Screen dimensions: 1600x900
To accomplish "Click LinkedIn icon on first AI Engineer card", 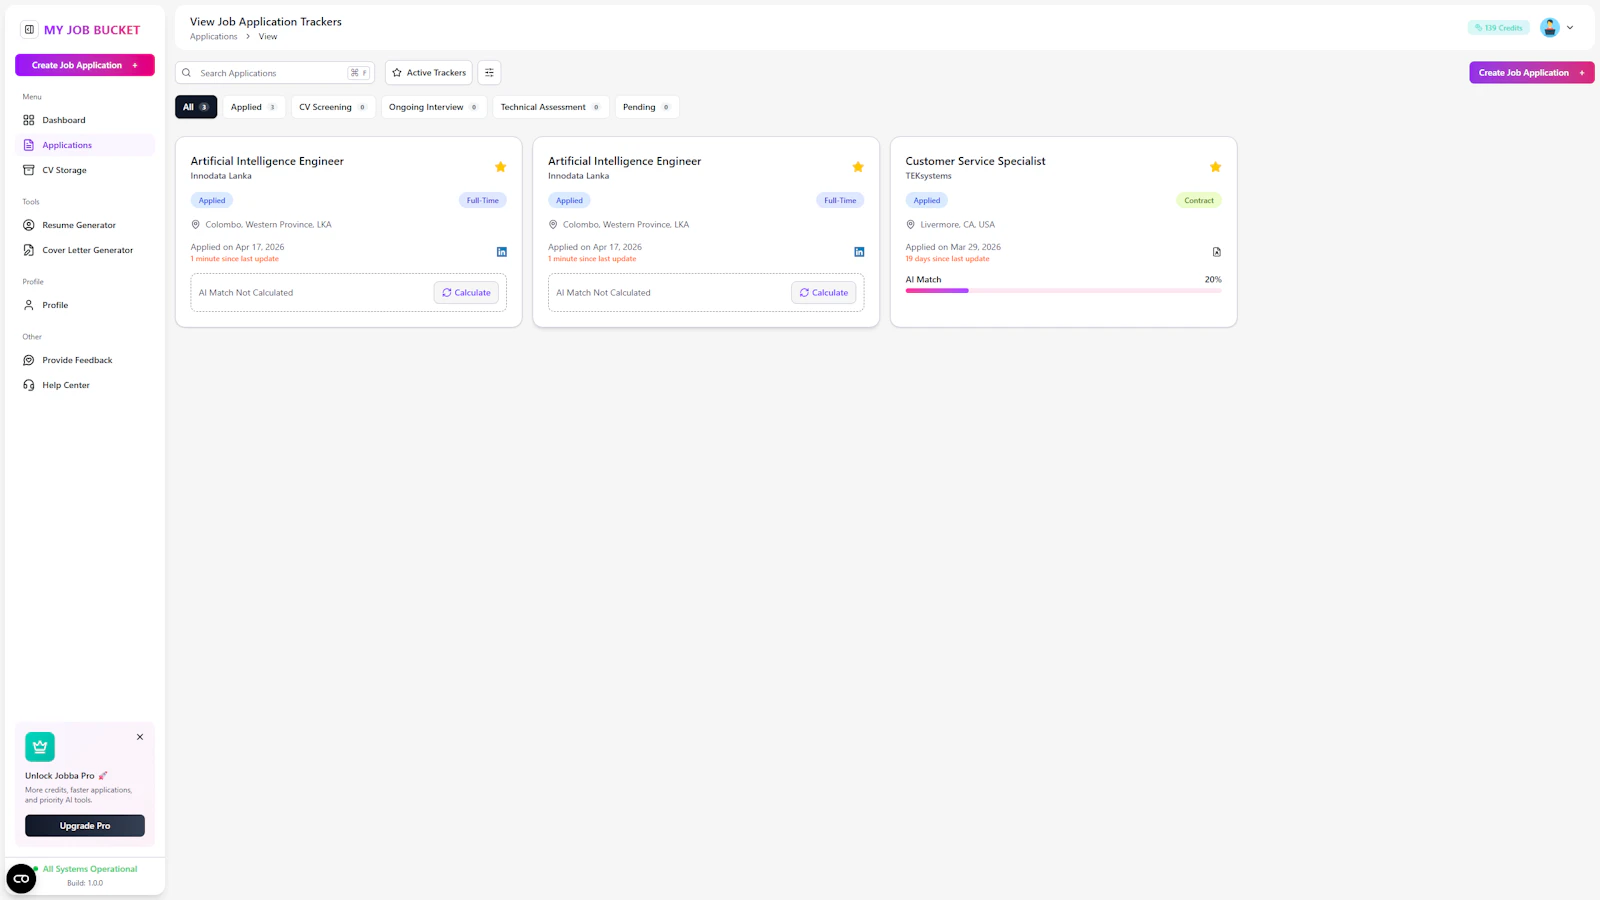I will [502, 252].
